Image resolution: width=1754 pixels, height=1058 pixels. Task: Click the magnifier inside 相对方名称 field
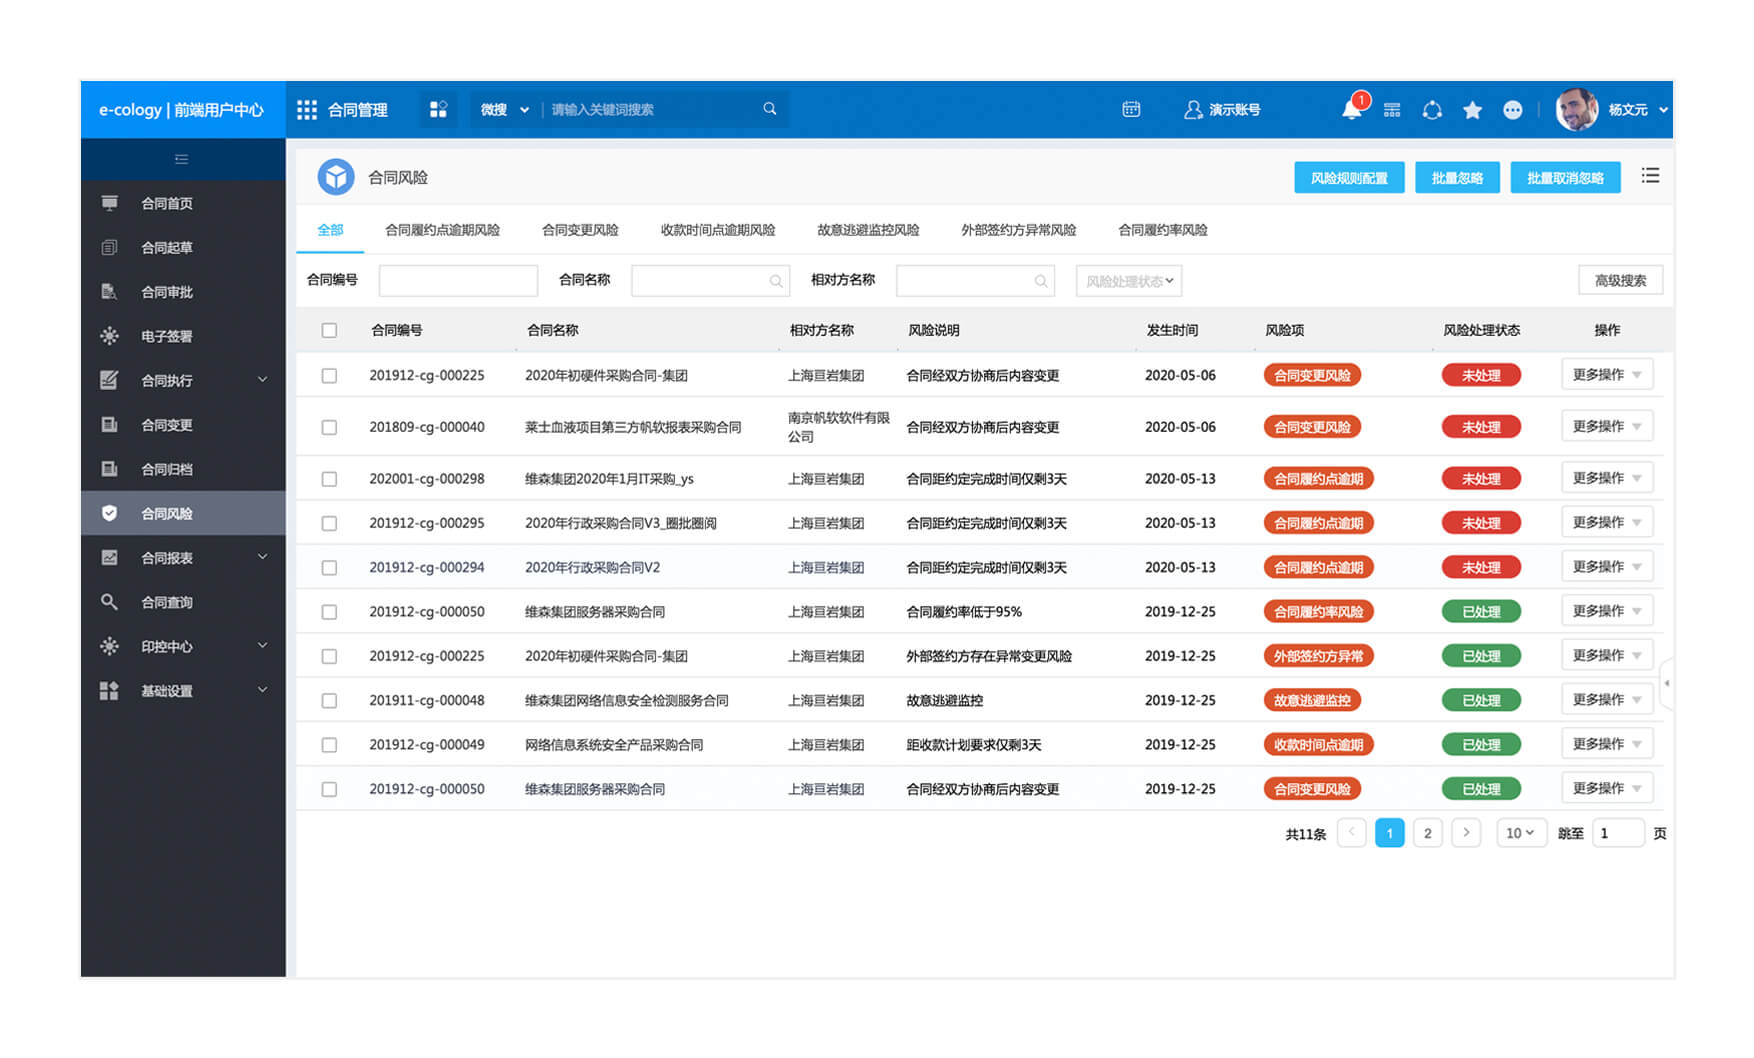pyautogui.click(x=1041, y=281)
